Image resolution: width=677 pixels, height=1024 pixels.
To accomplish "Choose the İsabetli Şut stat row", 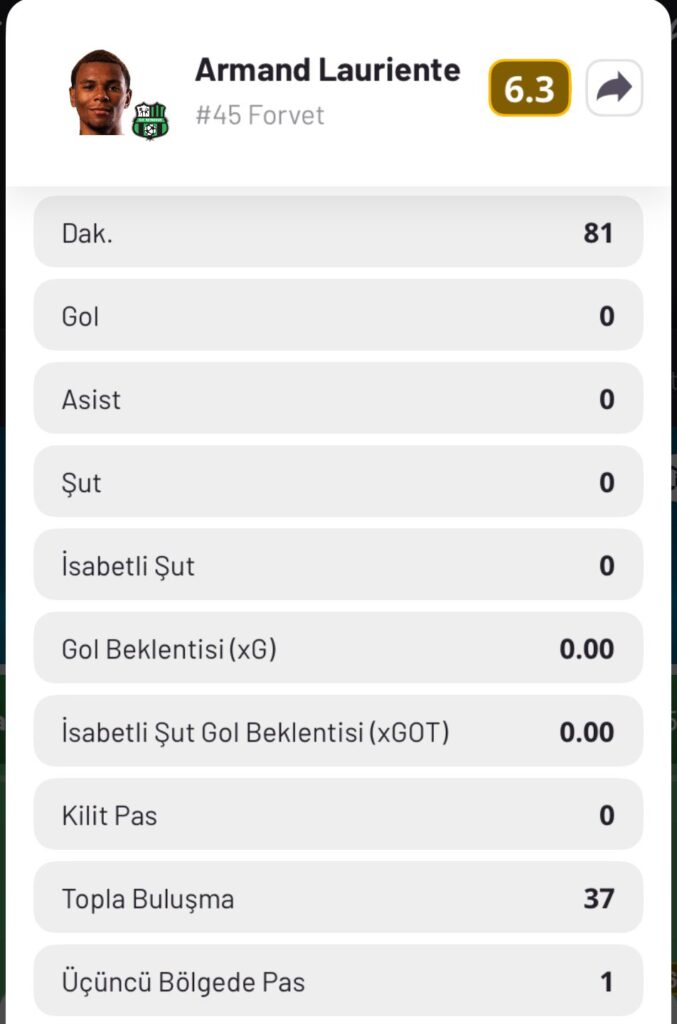I will click(x=338, y=566).
